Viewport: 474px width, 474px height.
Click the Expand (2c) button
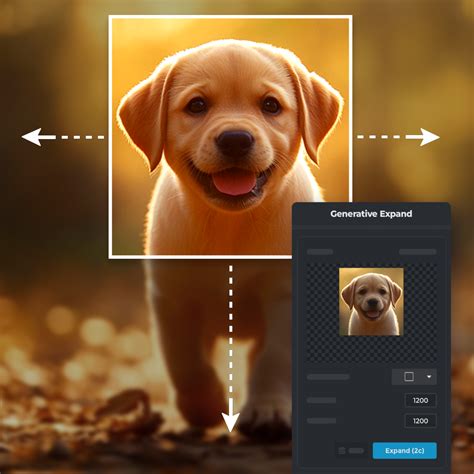click(x=404, y=451)
